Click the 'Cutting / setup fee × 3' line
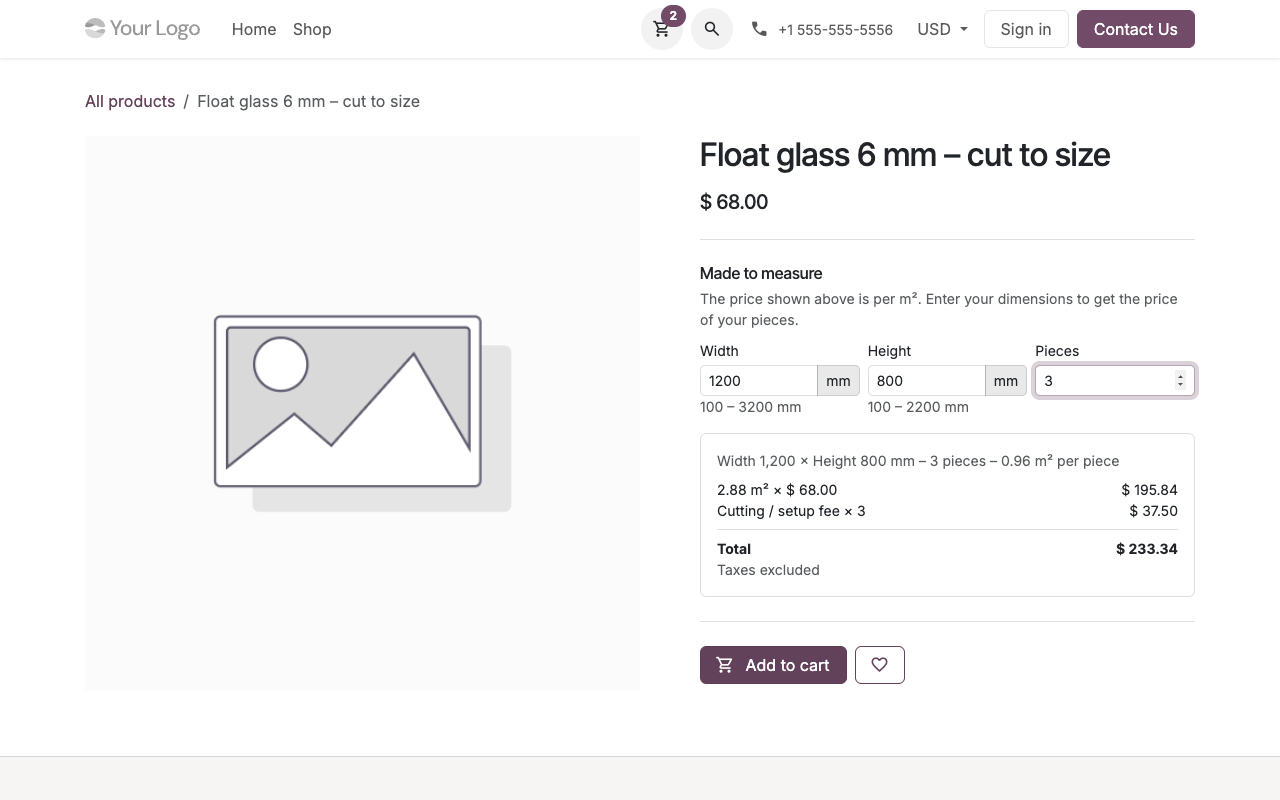 pyautogui.click(x=791, y=511)
